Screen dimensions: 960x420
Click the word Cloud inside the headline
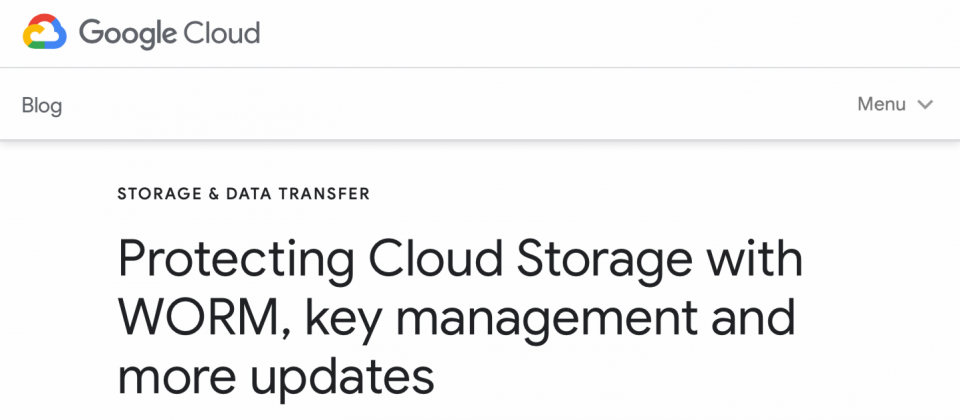[436, 258]
